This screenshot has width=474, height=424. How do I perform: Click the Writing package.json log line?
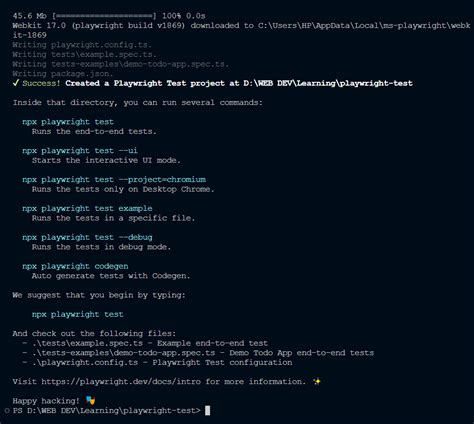tap(63, 74)
